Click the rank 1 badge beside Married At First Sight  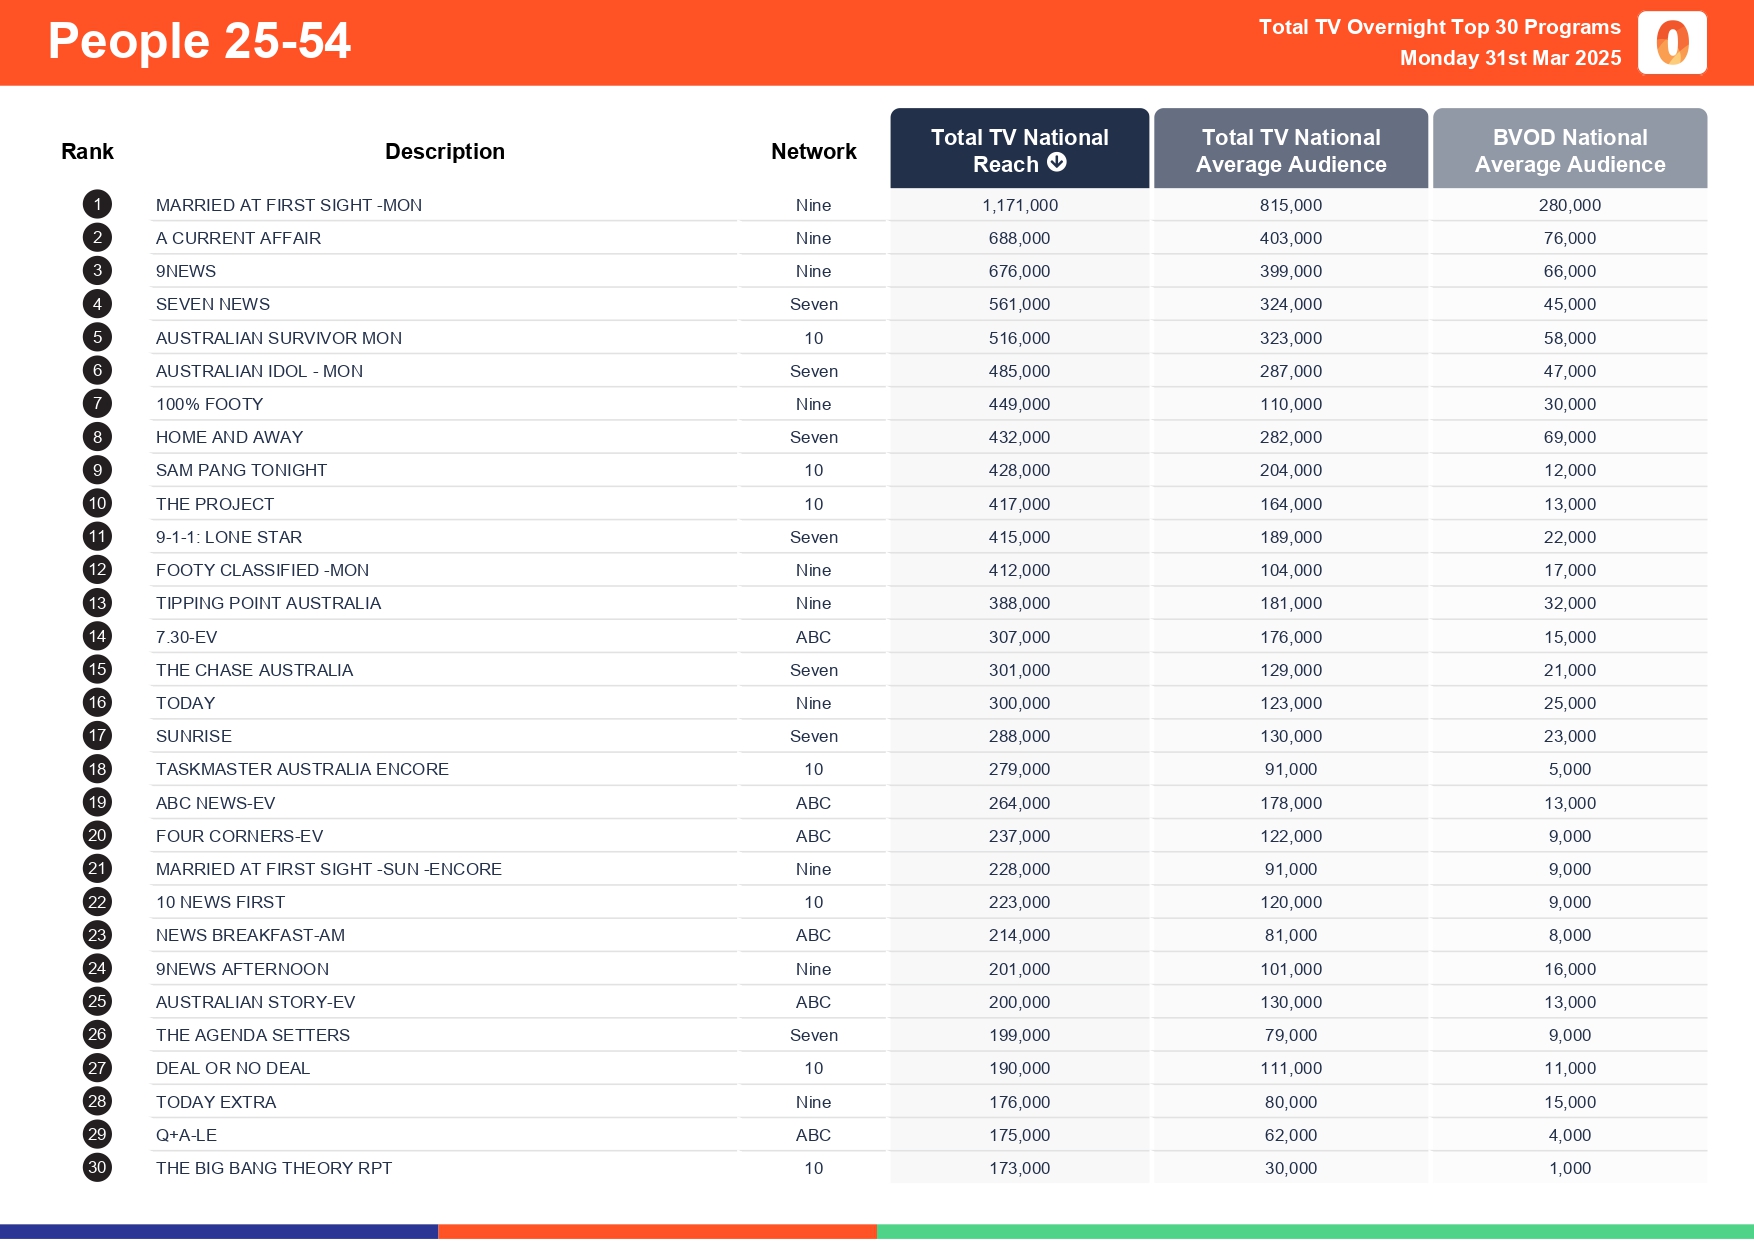pyautogui.click(x=96, y=204)
